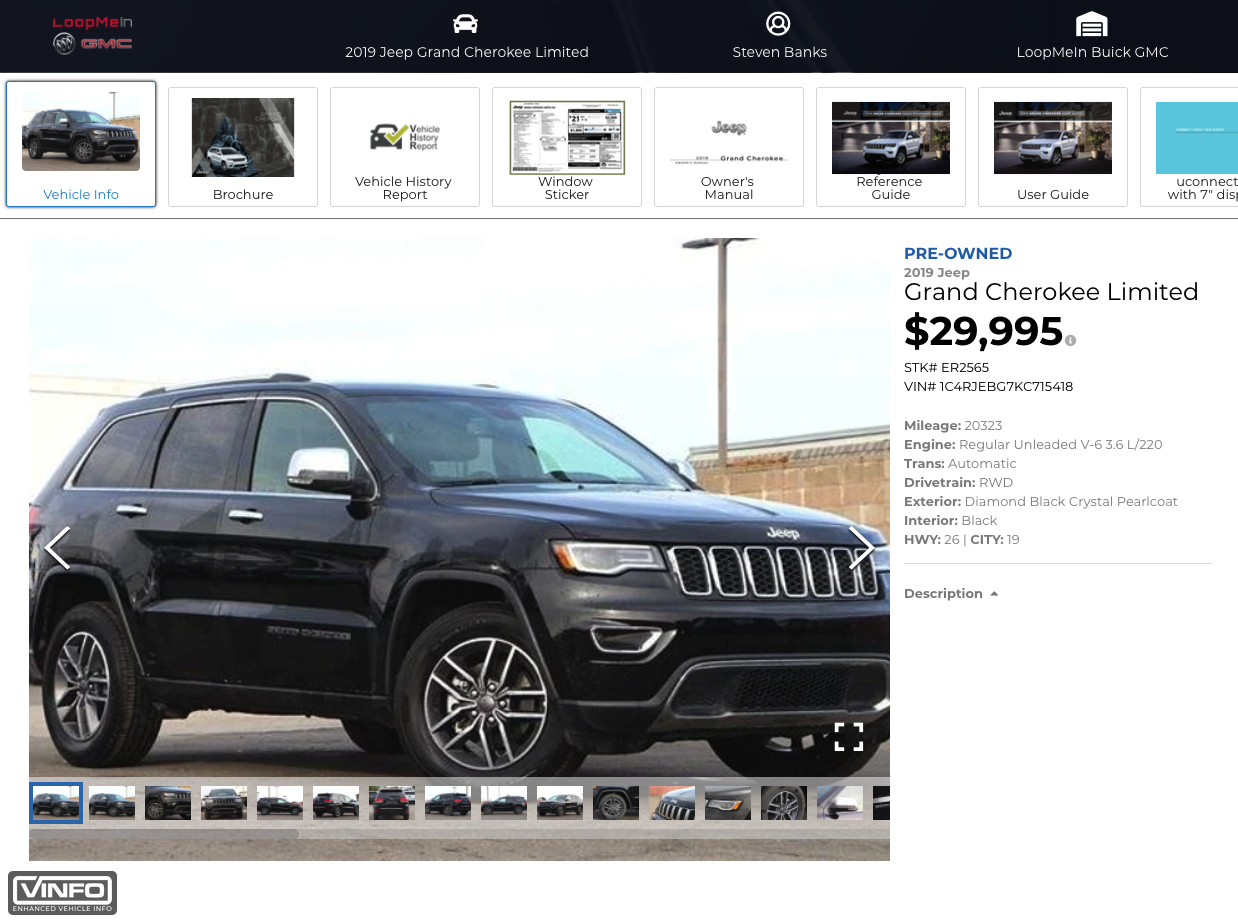The height and width of the screenshot is (924, 1238).
Task: Open the Brochure tab
Action: click(x=243, y=147)
